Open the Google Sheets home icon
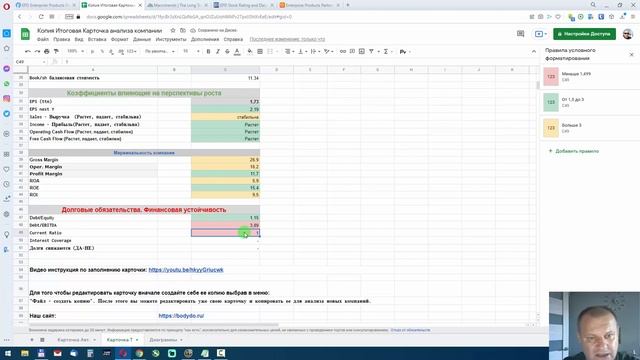 (x=25, y=34)
